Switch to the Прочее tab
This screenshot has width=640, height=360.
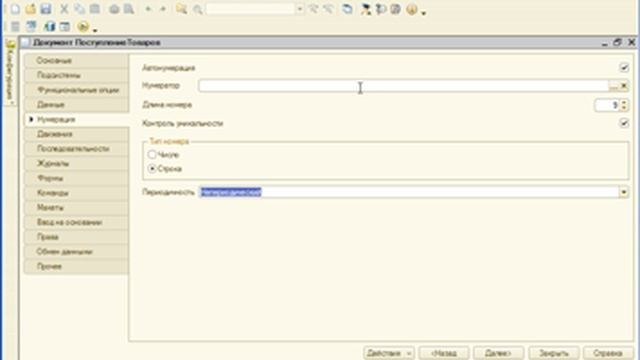[x=77, y=266]
